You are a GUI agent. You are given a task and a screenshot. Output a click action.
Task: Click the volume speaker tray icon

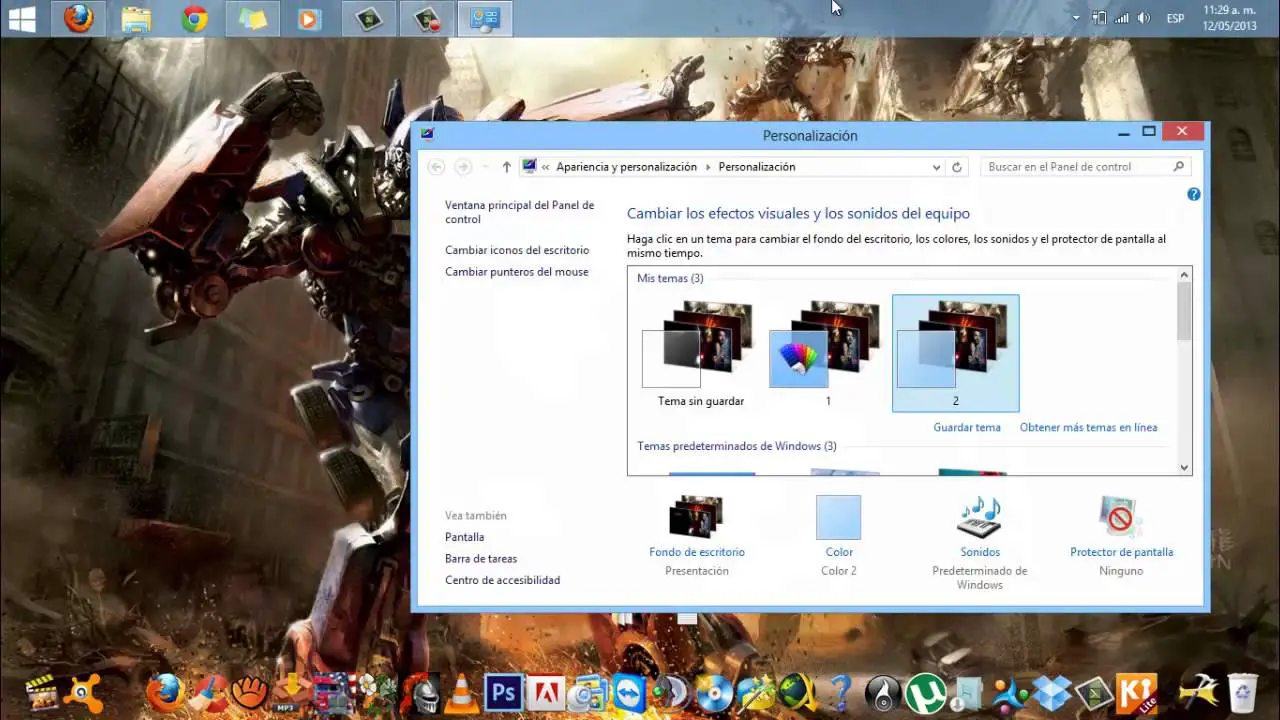point(1144,18)
